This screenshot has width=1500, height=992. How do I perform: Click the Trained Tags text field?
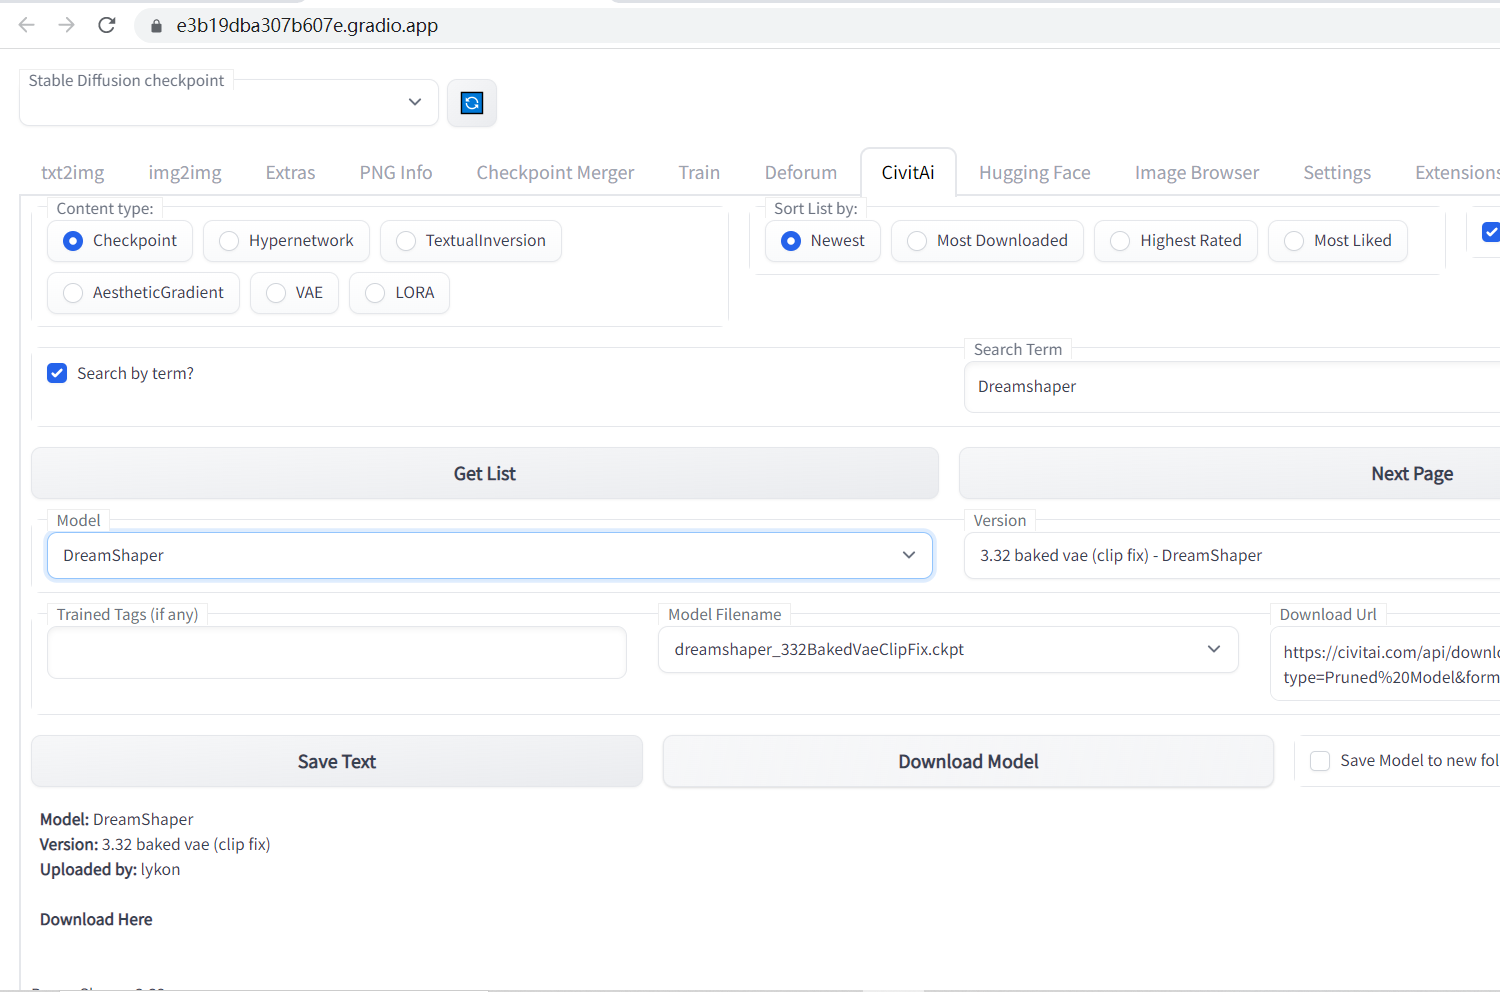(x=337, y=652)
